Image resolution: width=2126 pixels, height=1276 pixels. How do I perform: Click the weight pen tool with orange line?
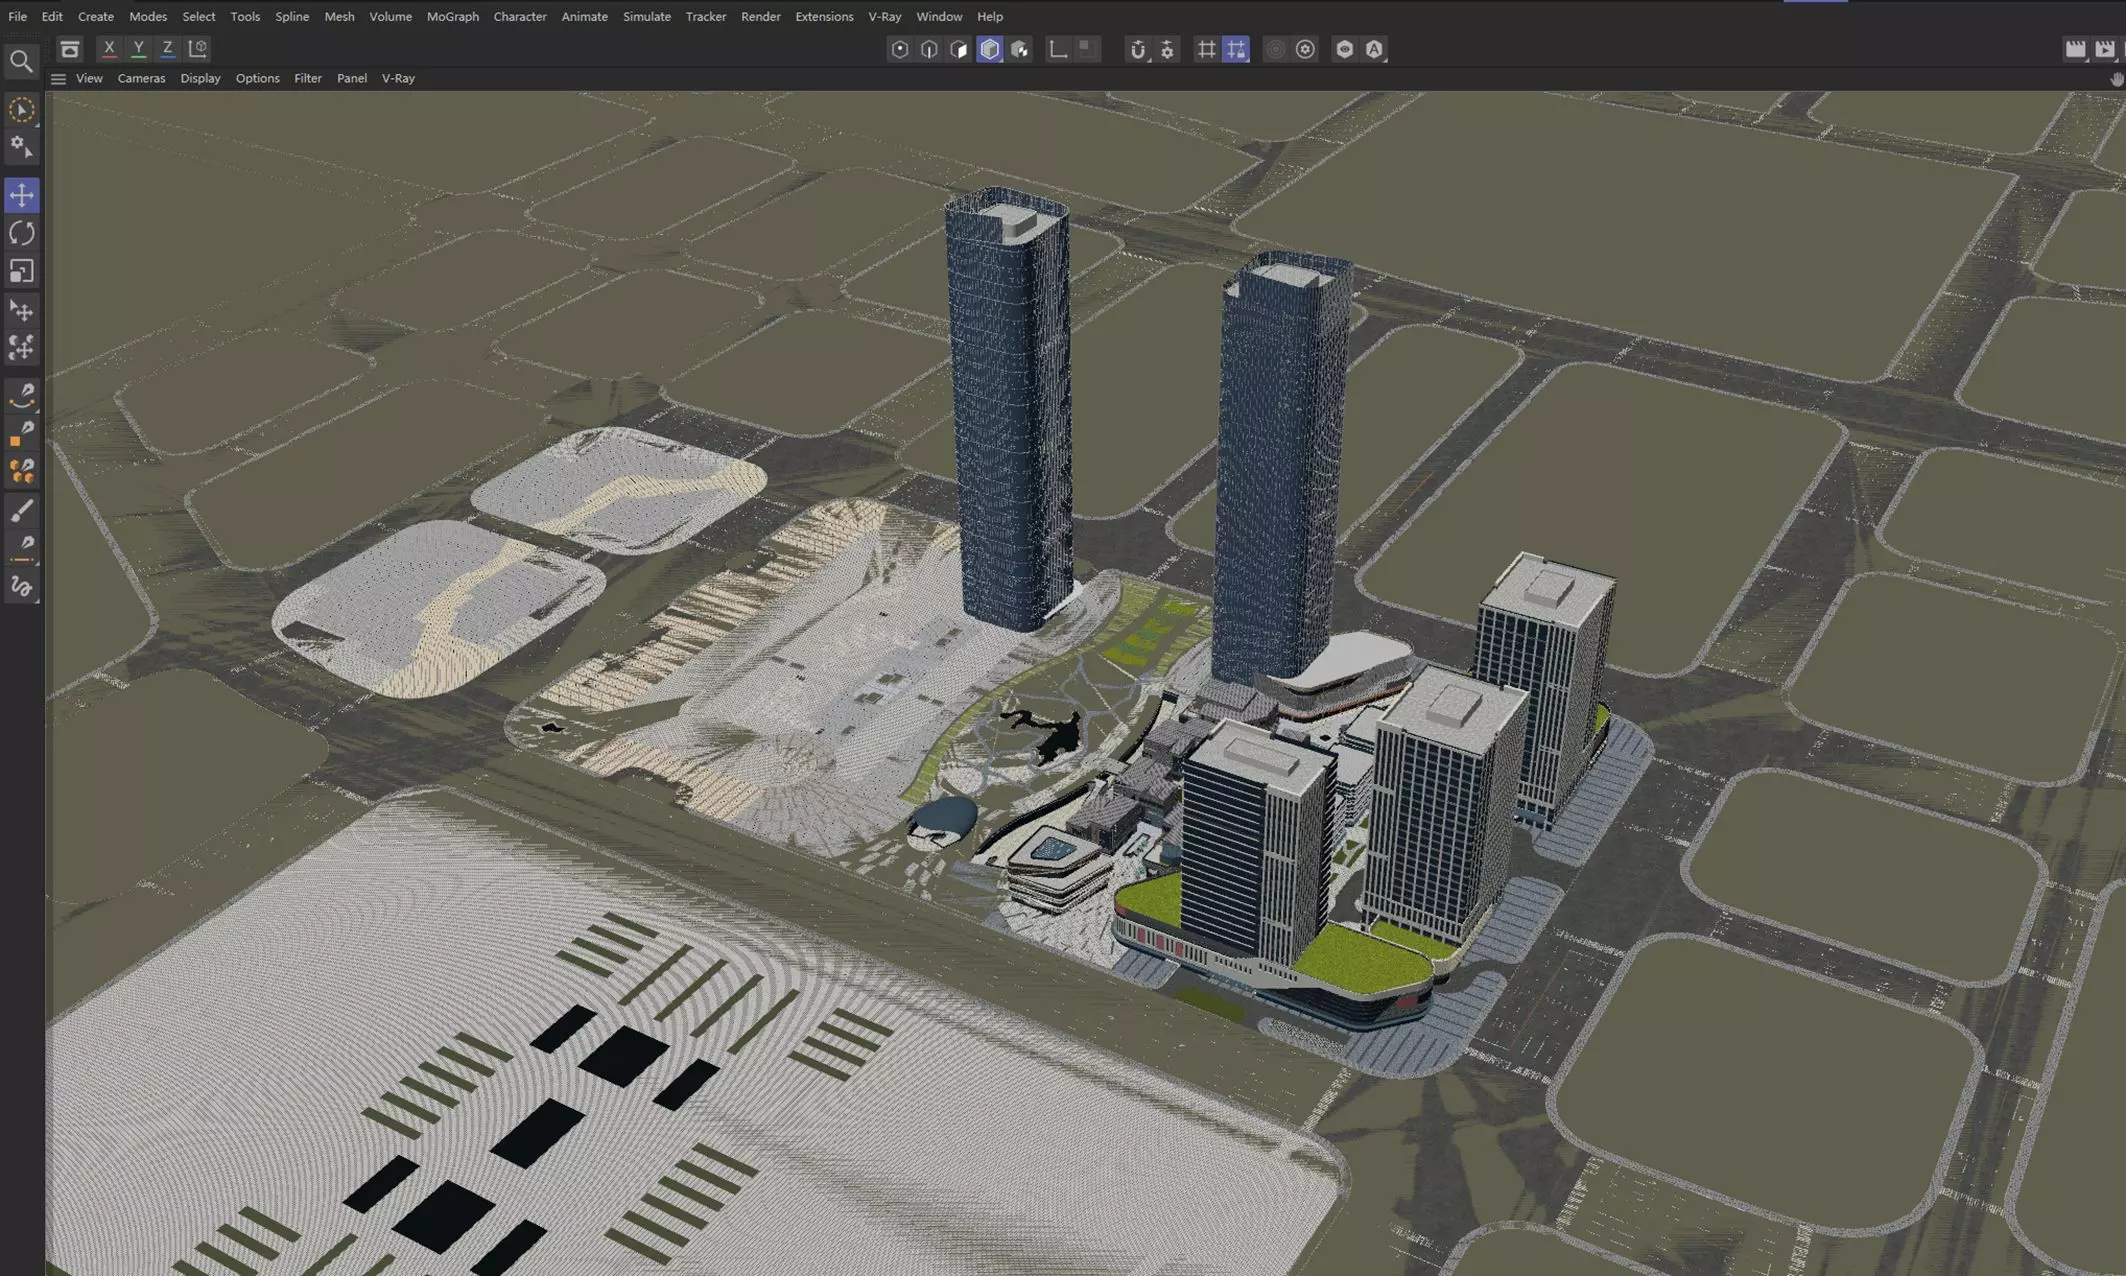pos(21,548)
